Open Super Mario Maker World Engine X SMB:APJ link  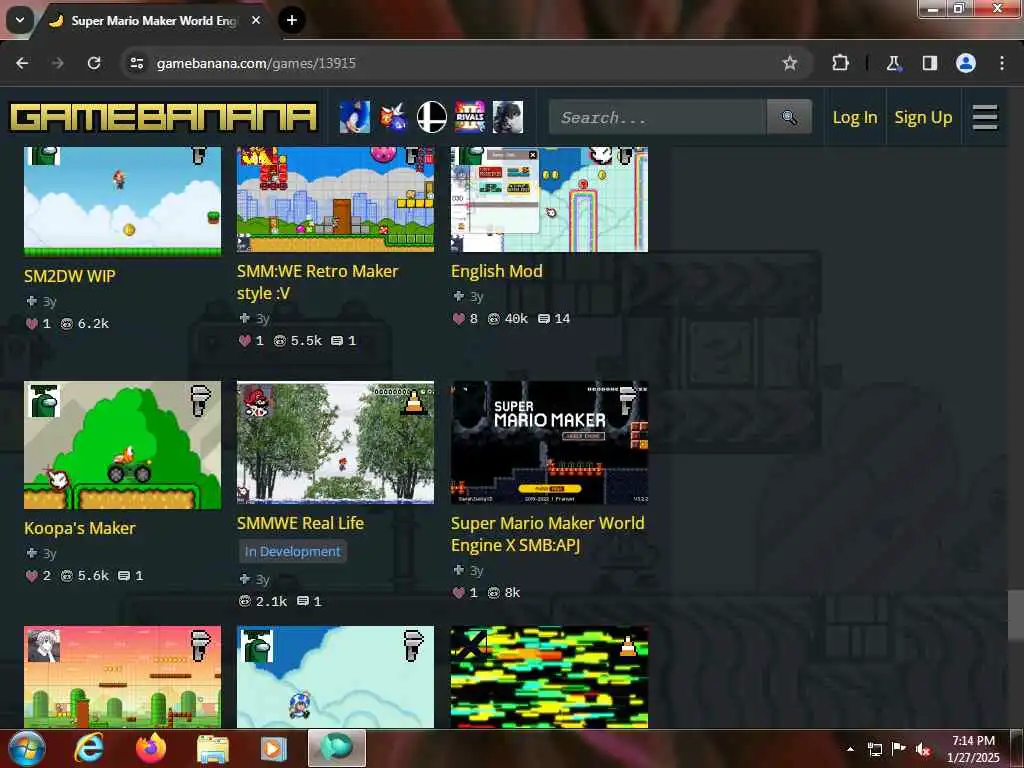point(547,534)
